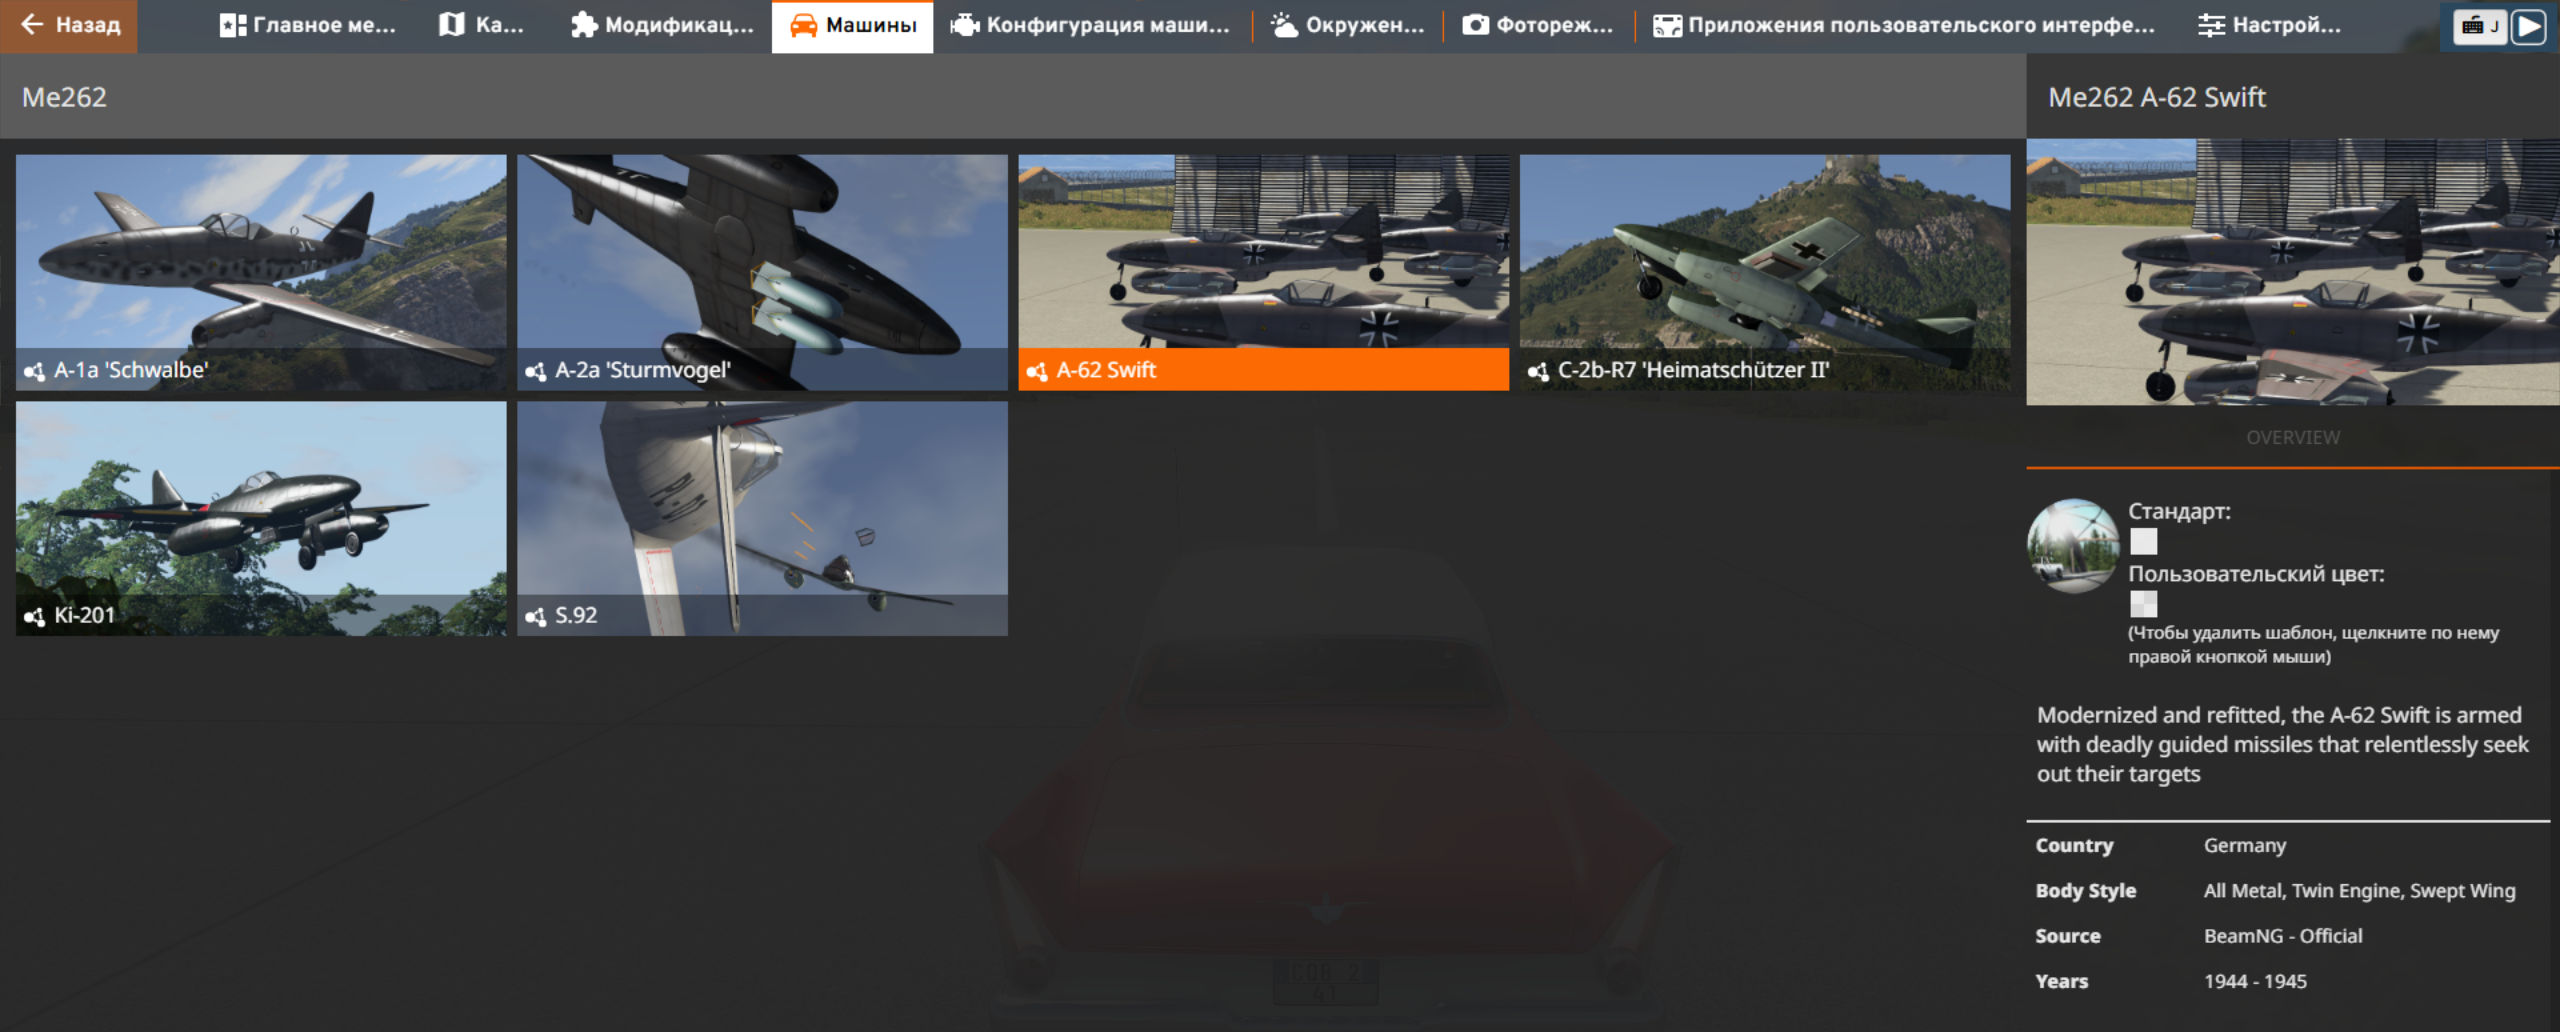Viewport: 2560px width, 1032px height.
Task: Click the Germany value
Action: pyautogui.click(x=2245, y=845)
